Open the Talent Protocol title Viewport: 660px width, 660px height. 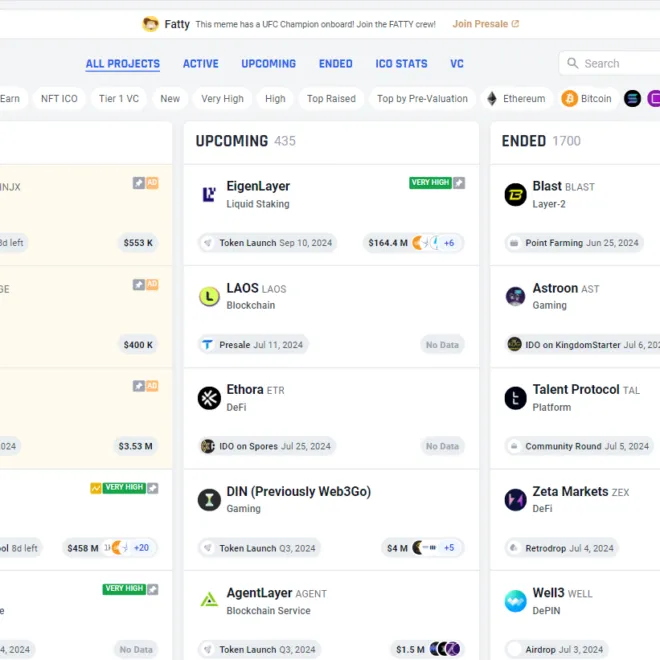(585, 390)
